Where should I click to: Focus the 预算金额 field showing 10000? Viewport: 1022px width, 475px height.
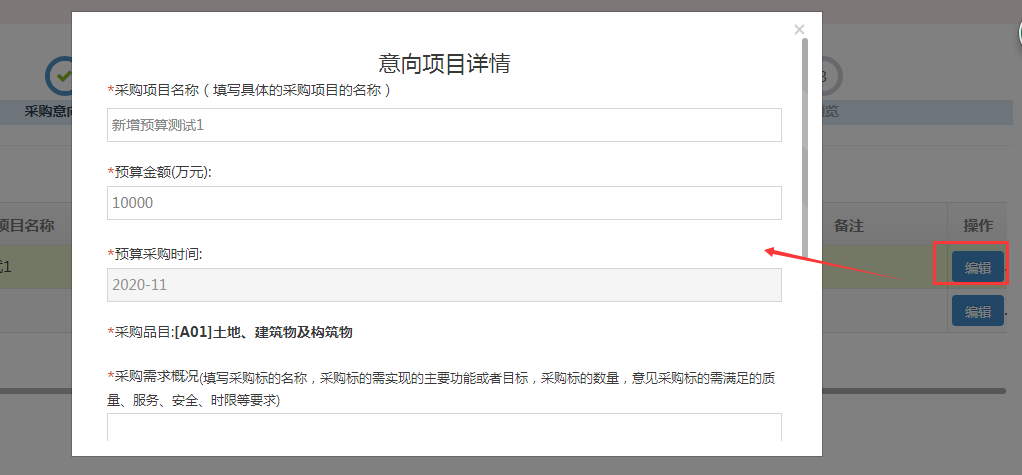pyautogui.click(x=444, y=203)
